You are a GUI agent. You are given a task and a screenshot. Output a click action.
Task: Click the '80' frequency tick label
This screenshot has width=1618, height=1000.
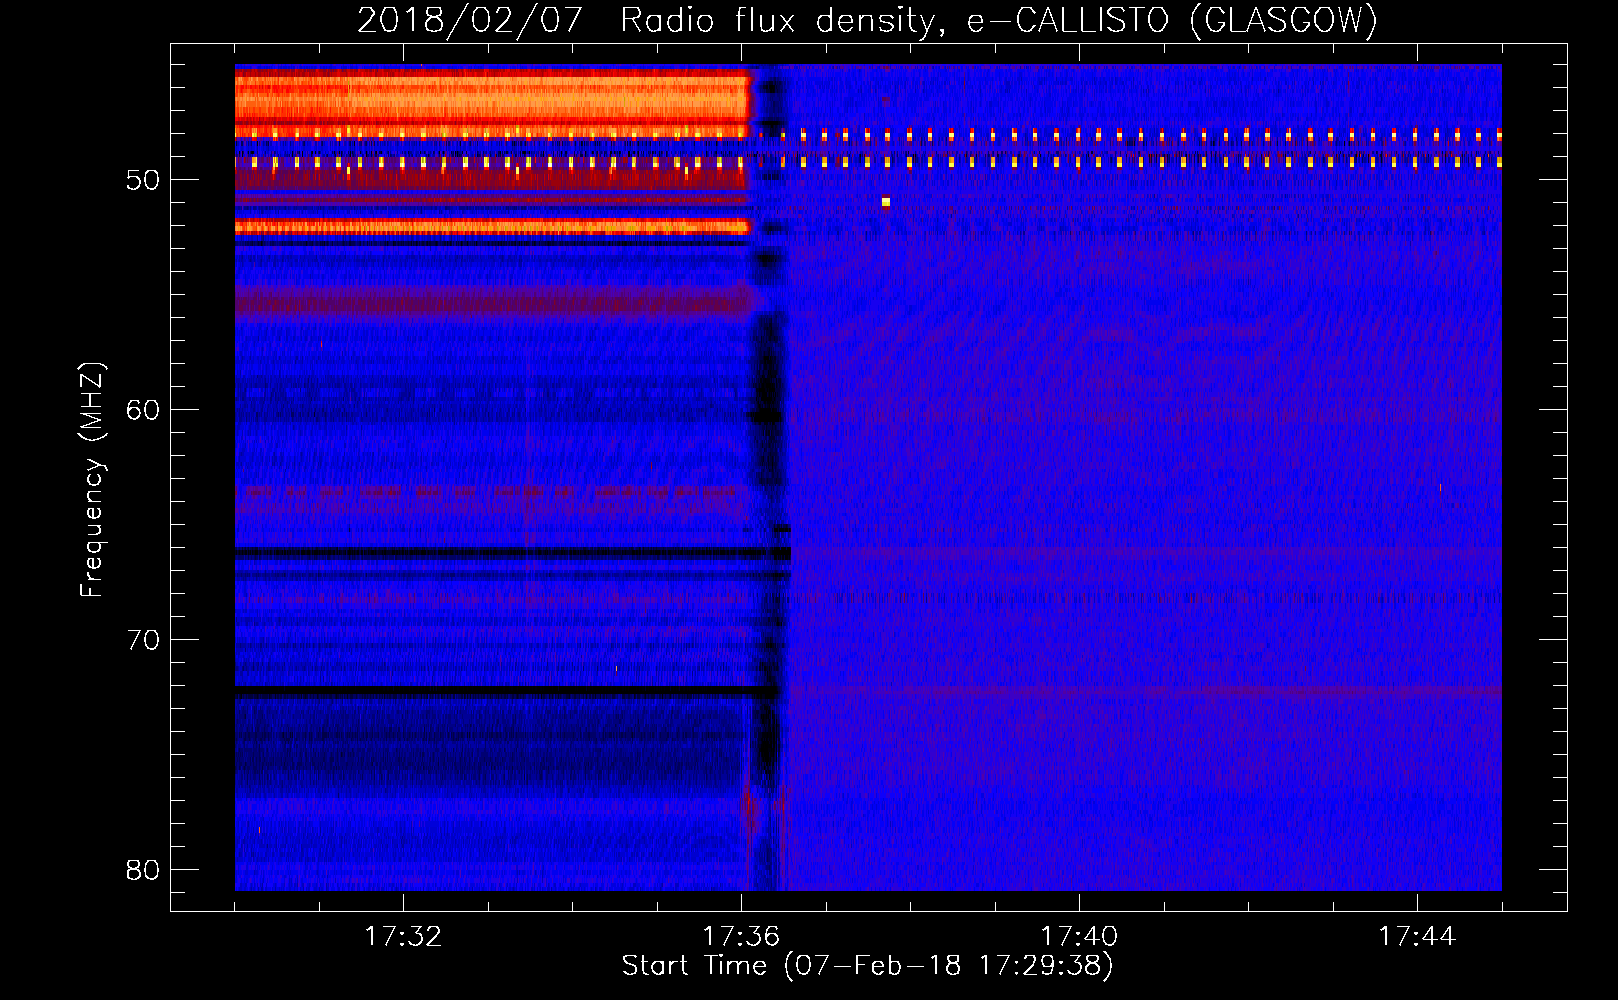[x=143, y=870]
